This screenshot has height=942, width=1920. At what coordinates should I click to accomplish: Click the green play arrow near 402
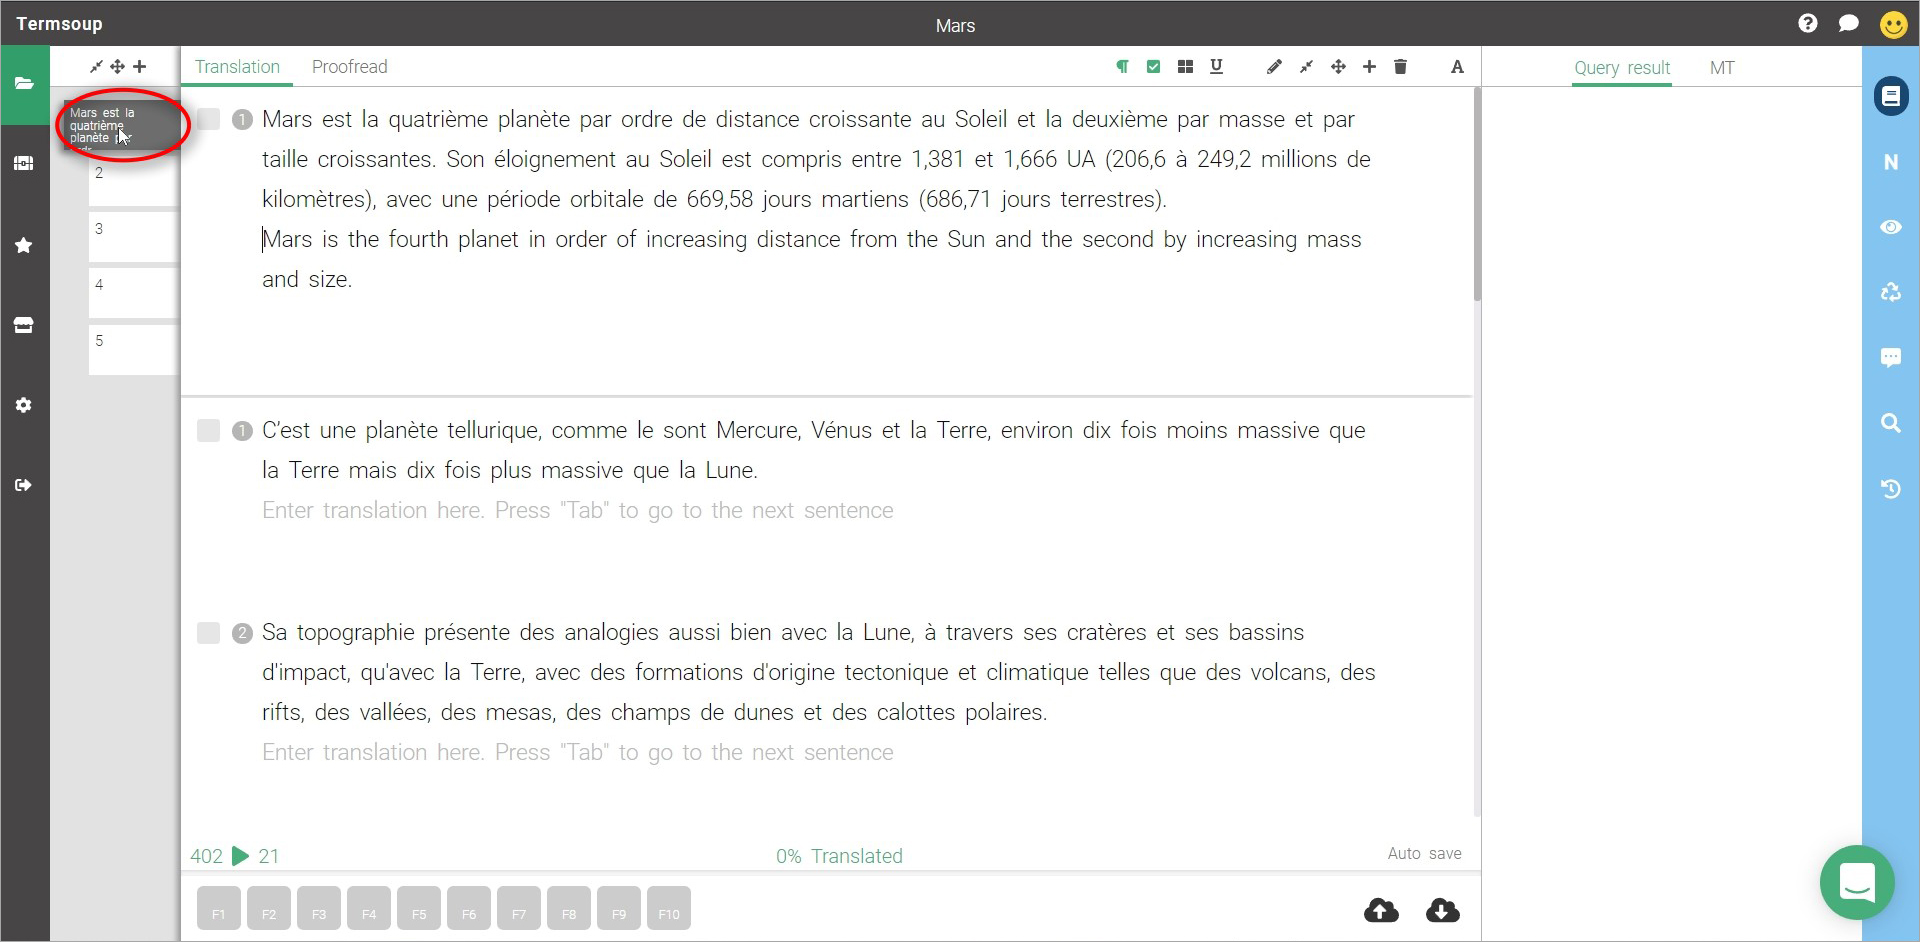[x=240, y=856]
